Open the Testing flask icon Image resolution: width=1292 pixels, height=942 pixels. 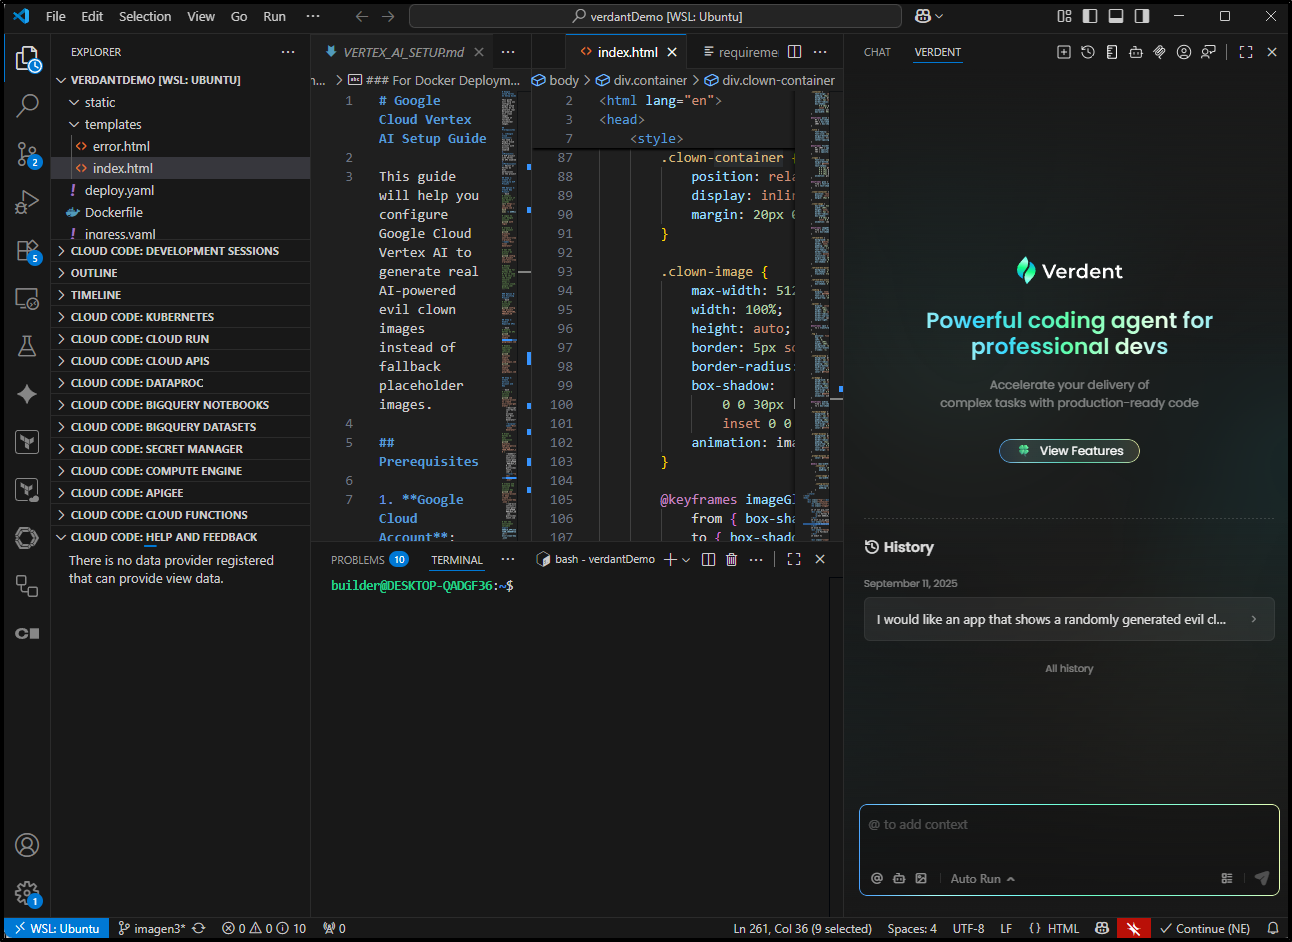coord(27,346)
